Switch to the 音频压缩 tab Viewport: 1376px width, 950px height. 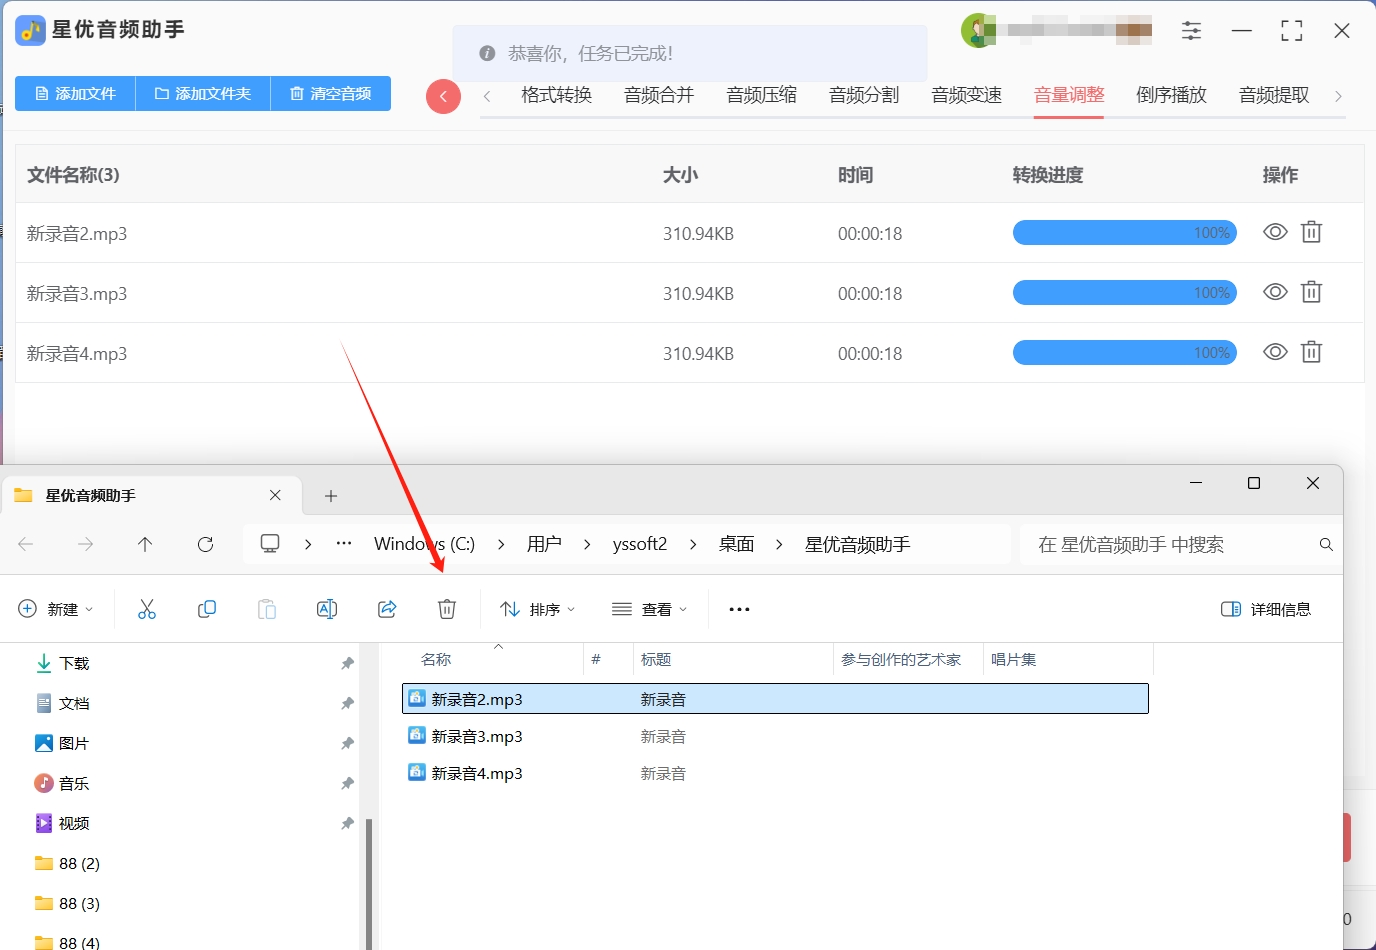pyautogui.click(x=762, y=96)
